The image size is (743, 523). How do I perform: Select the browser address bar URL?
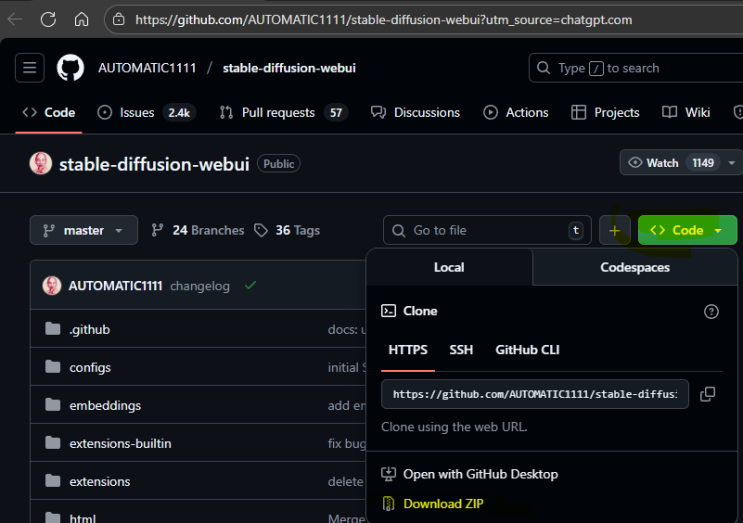pyautogui.click(x=383, y=20)
